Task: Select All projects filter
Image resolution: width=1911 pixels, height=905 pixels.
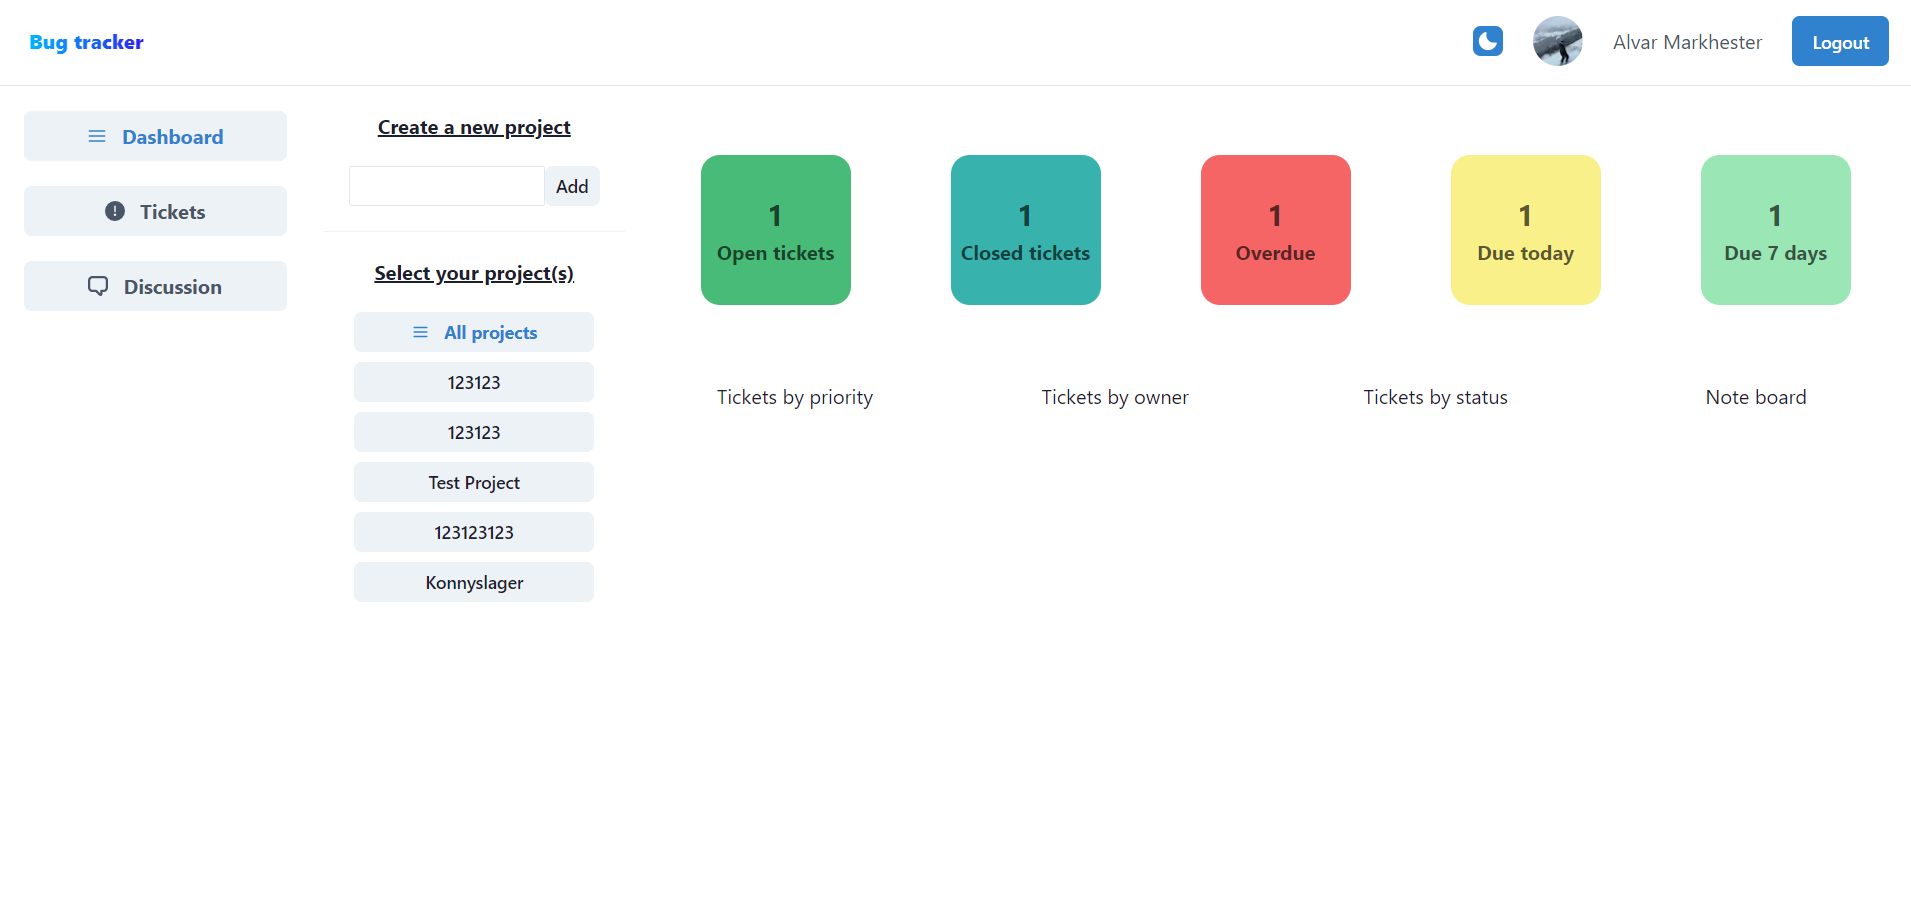Action: pyautogui.click(x=474, y=332)
